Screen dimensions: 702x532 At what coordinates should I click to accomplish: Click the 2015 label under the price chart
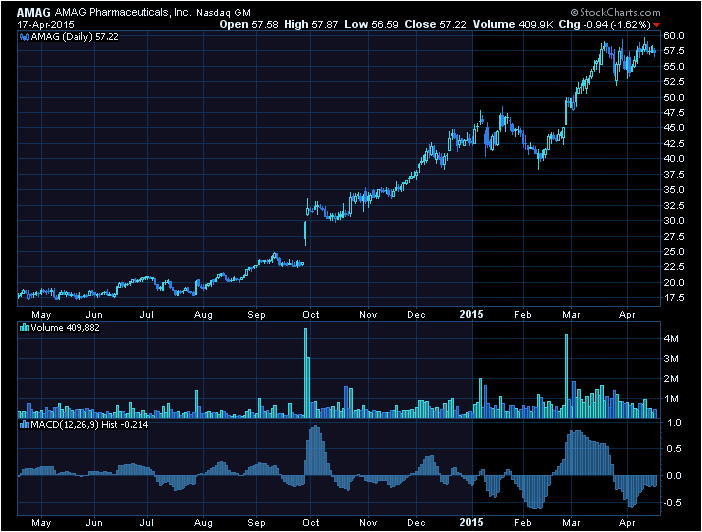point(471,314)
